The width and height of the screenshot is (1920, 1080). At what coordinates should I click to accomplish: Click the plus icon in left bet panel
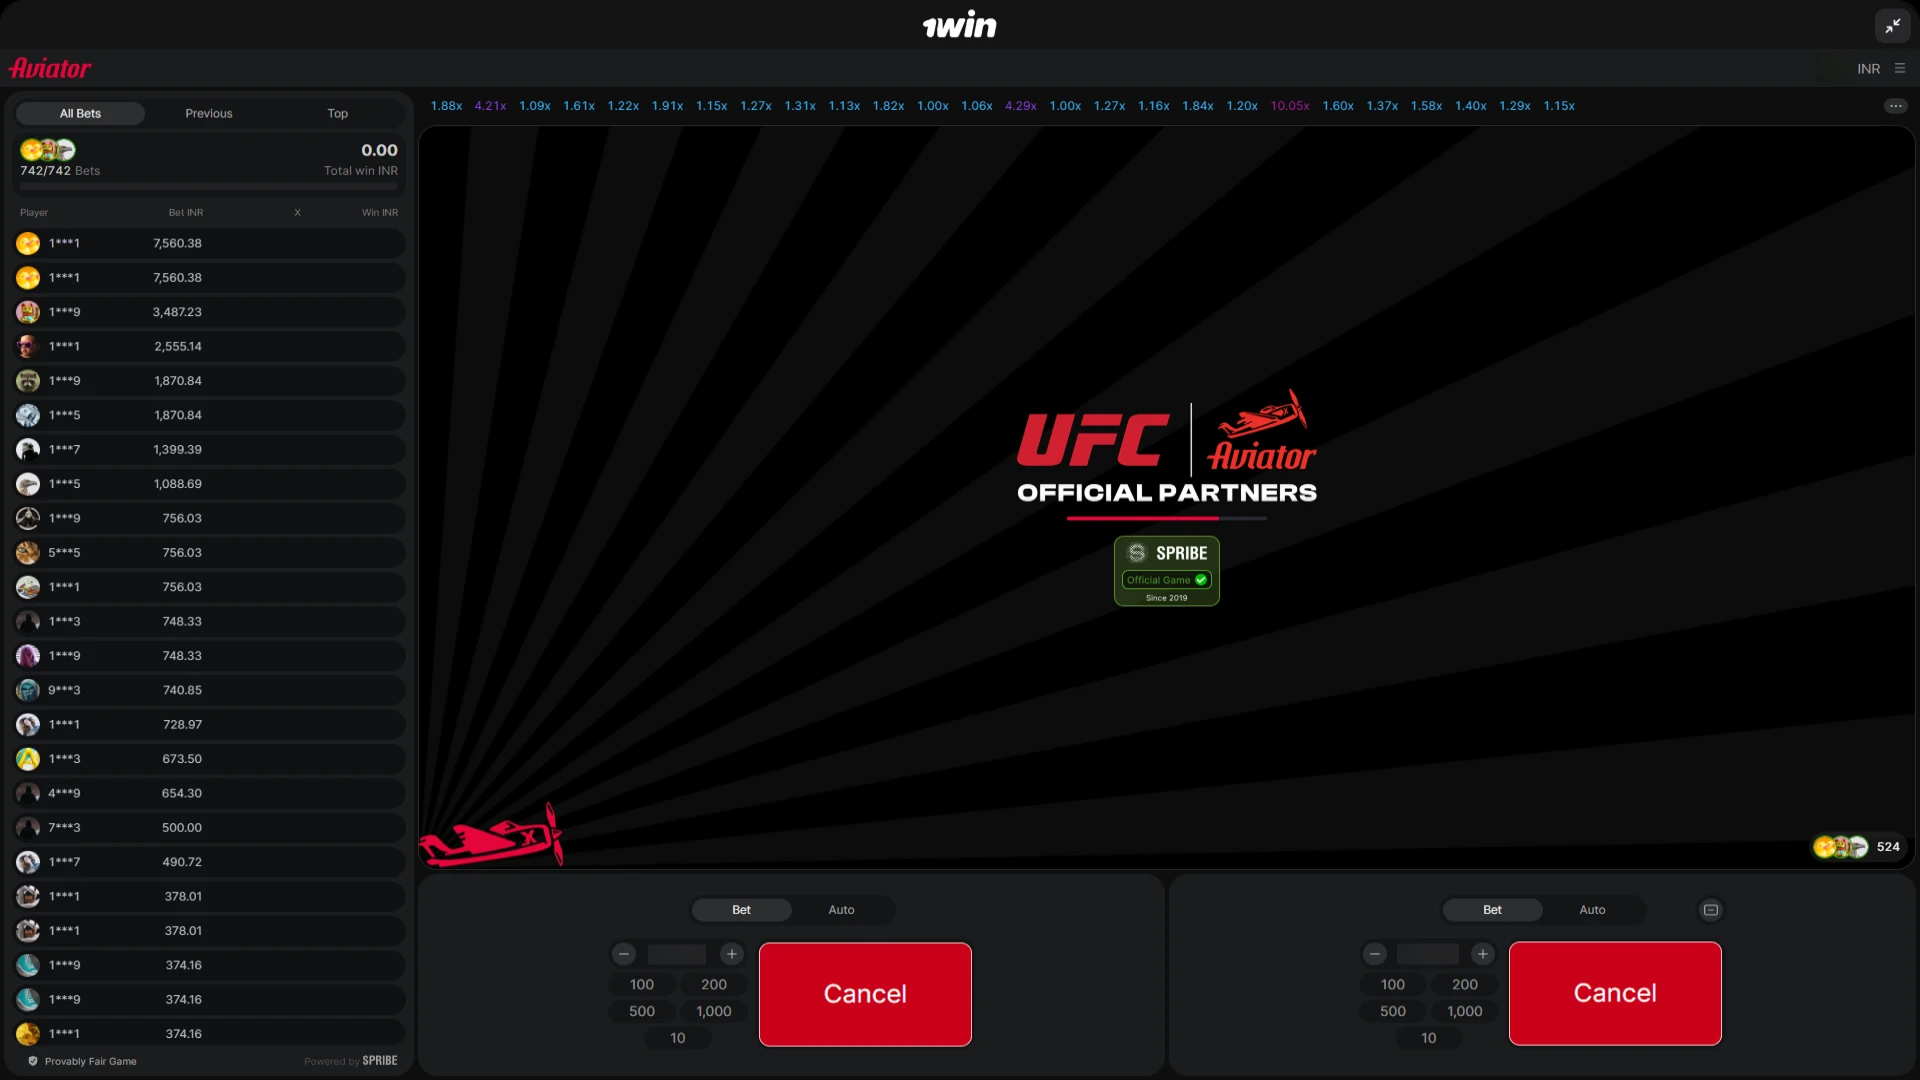click(732, 954)
